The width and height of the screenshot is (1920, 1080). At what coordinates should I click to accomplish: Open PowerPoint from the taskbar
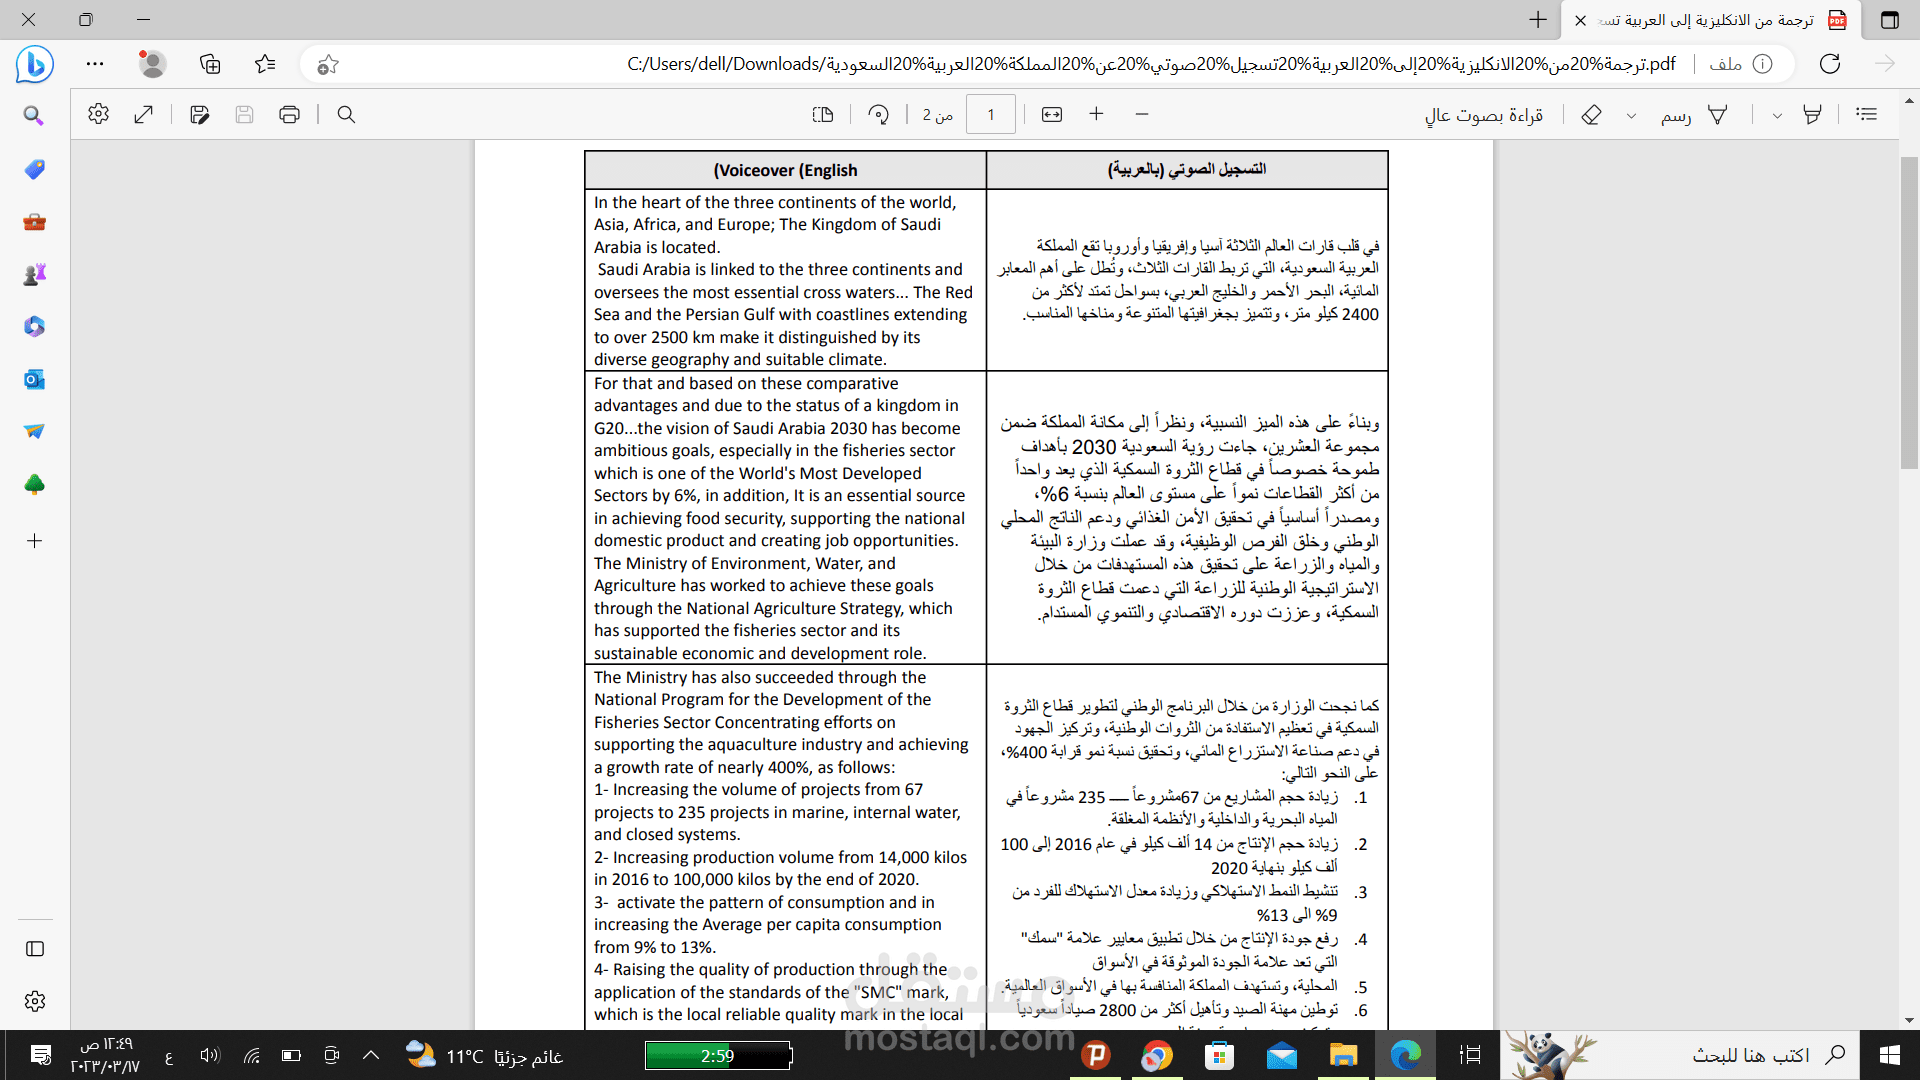pyautogui.click(x=1096, y=1055)
